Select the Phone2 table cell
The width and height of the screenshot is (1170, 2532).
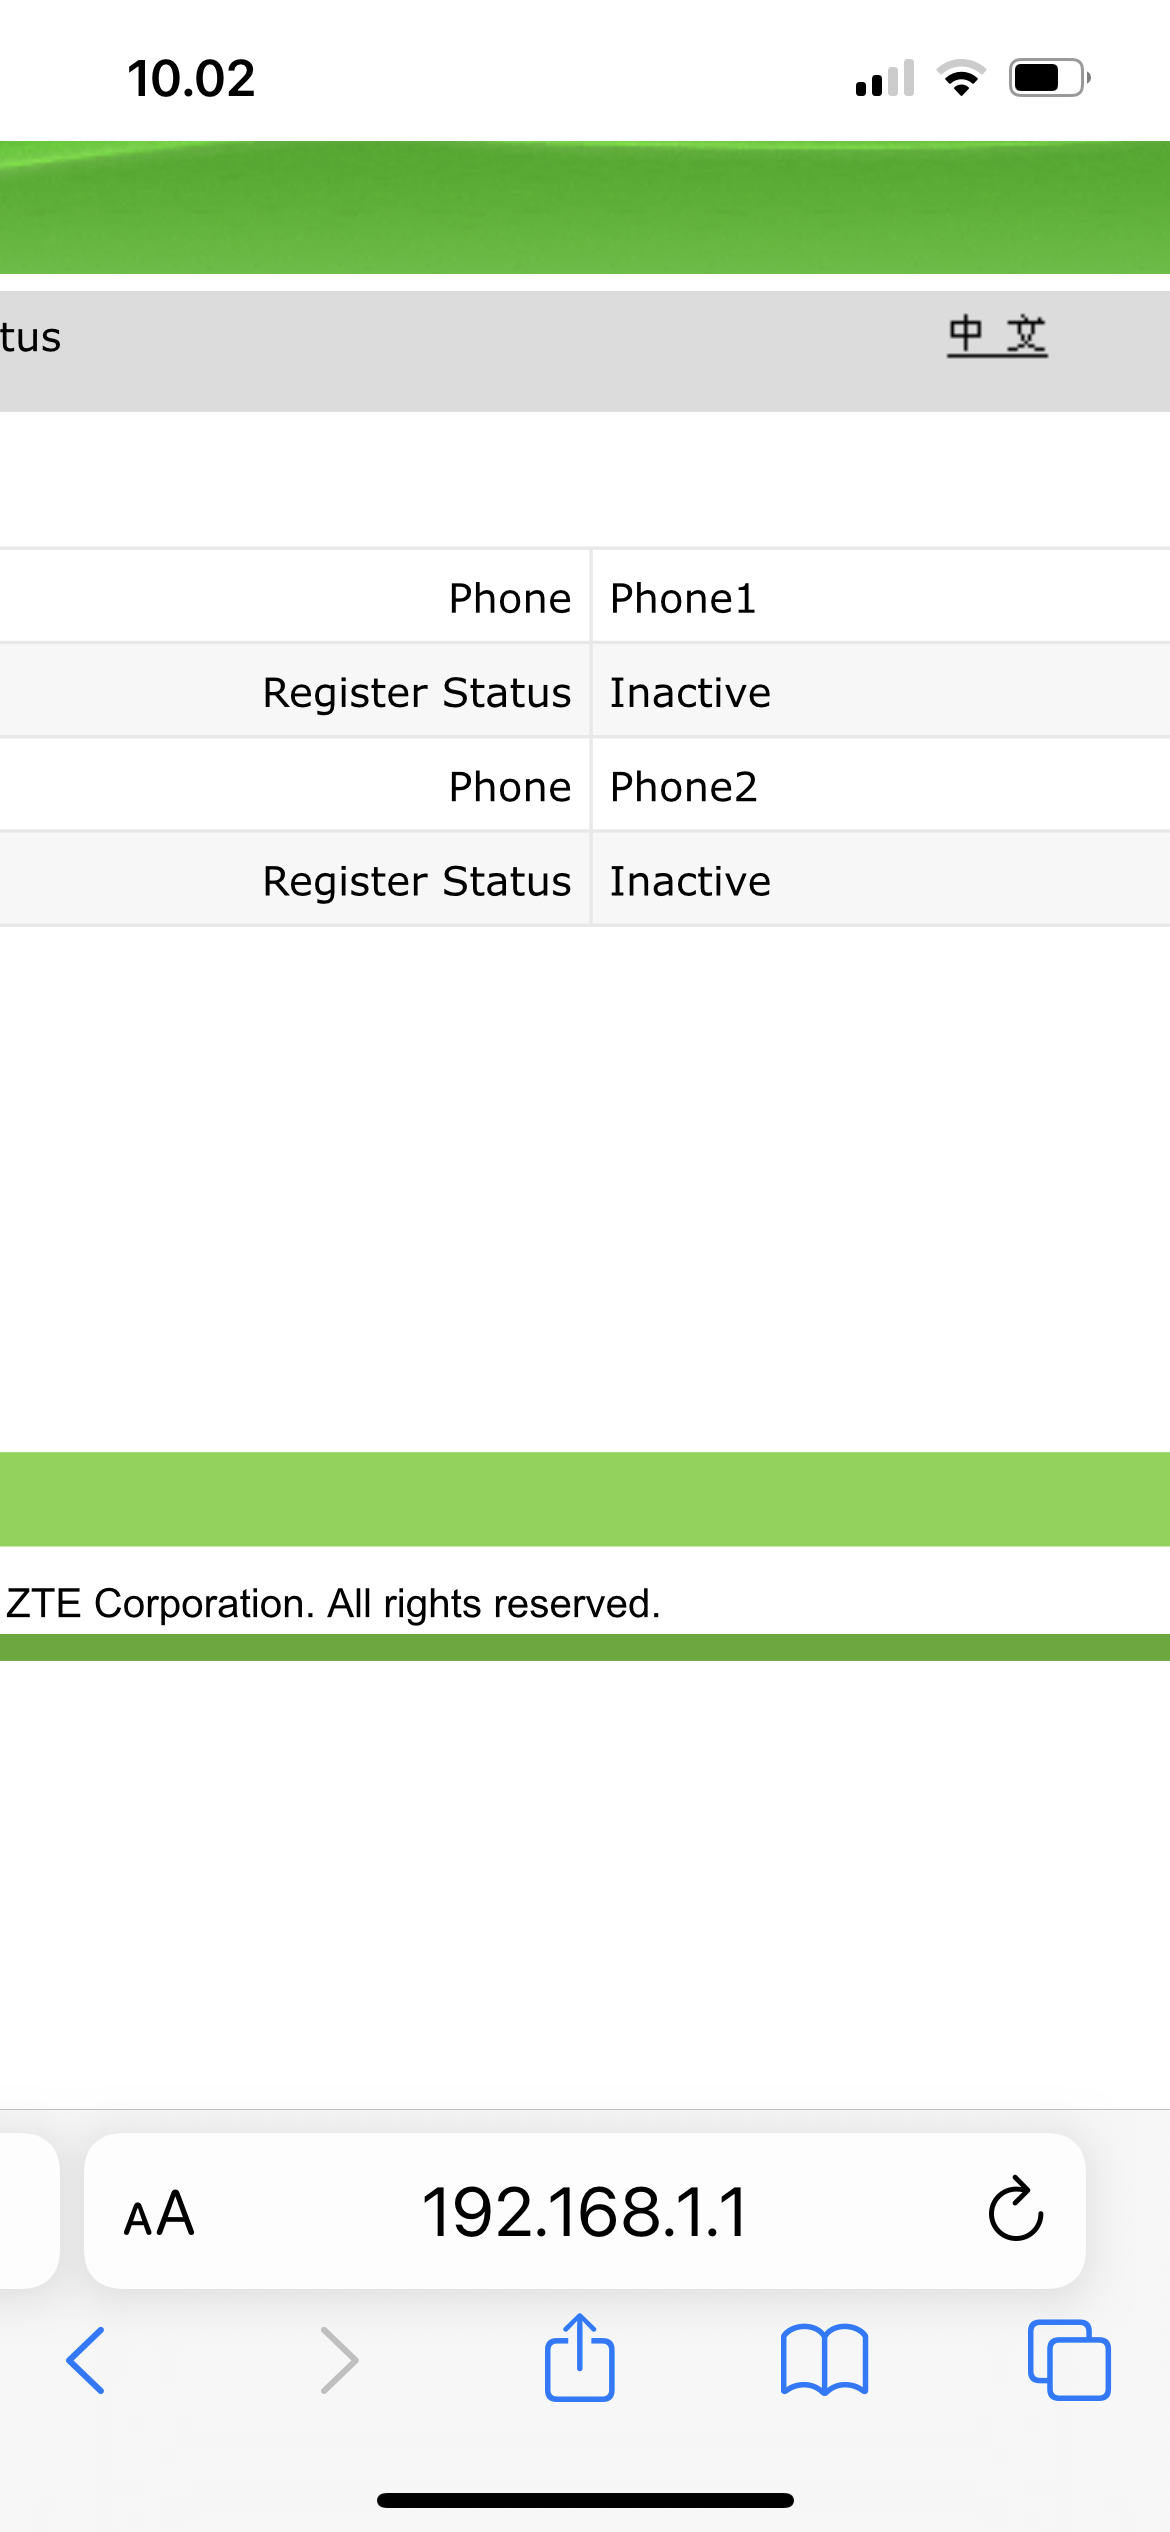click(x=683, y=787)
